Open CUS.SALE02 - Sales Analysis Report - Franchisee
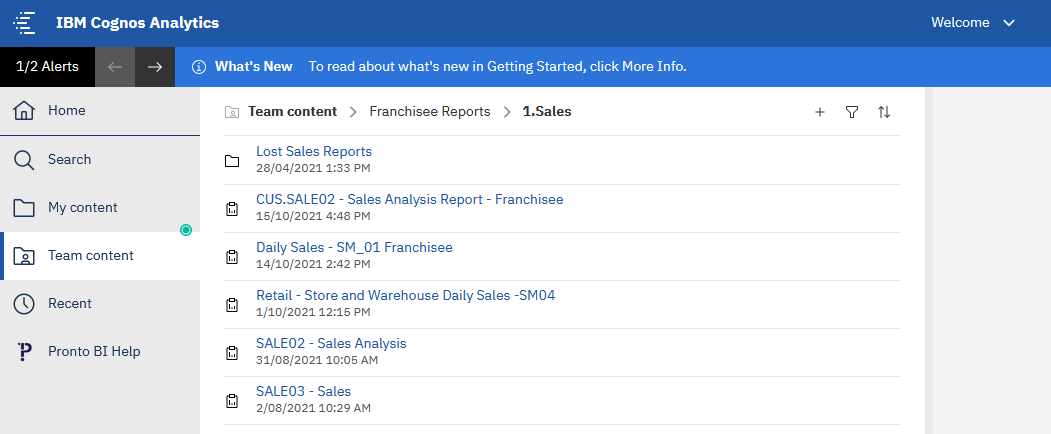Viewport: 1051px width, 434px height. tap(410, 199)
